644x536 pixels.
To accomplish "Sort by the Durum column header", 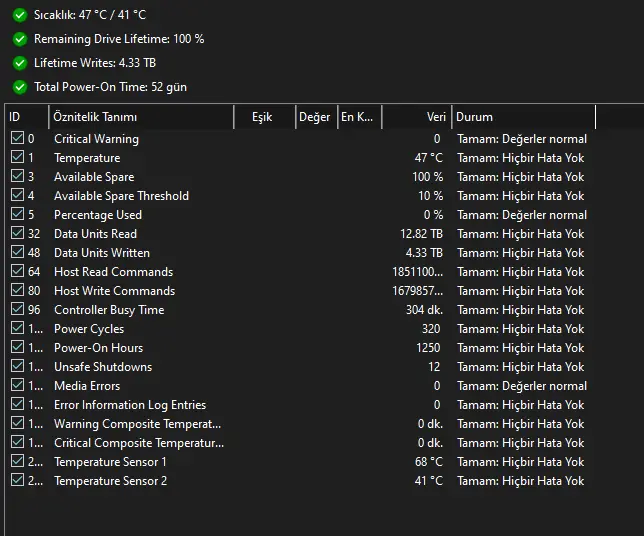I will point(524,117).
